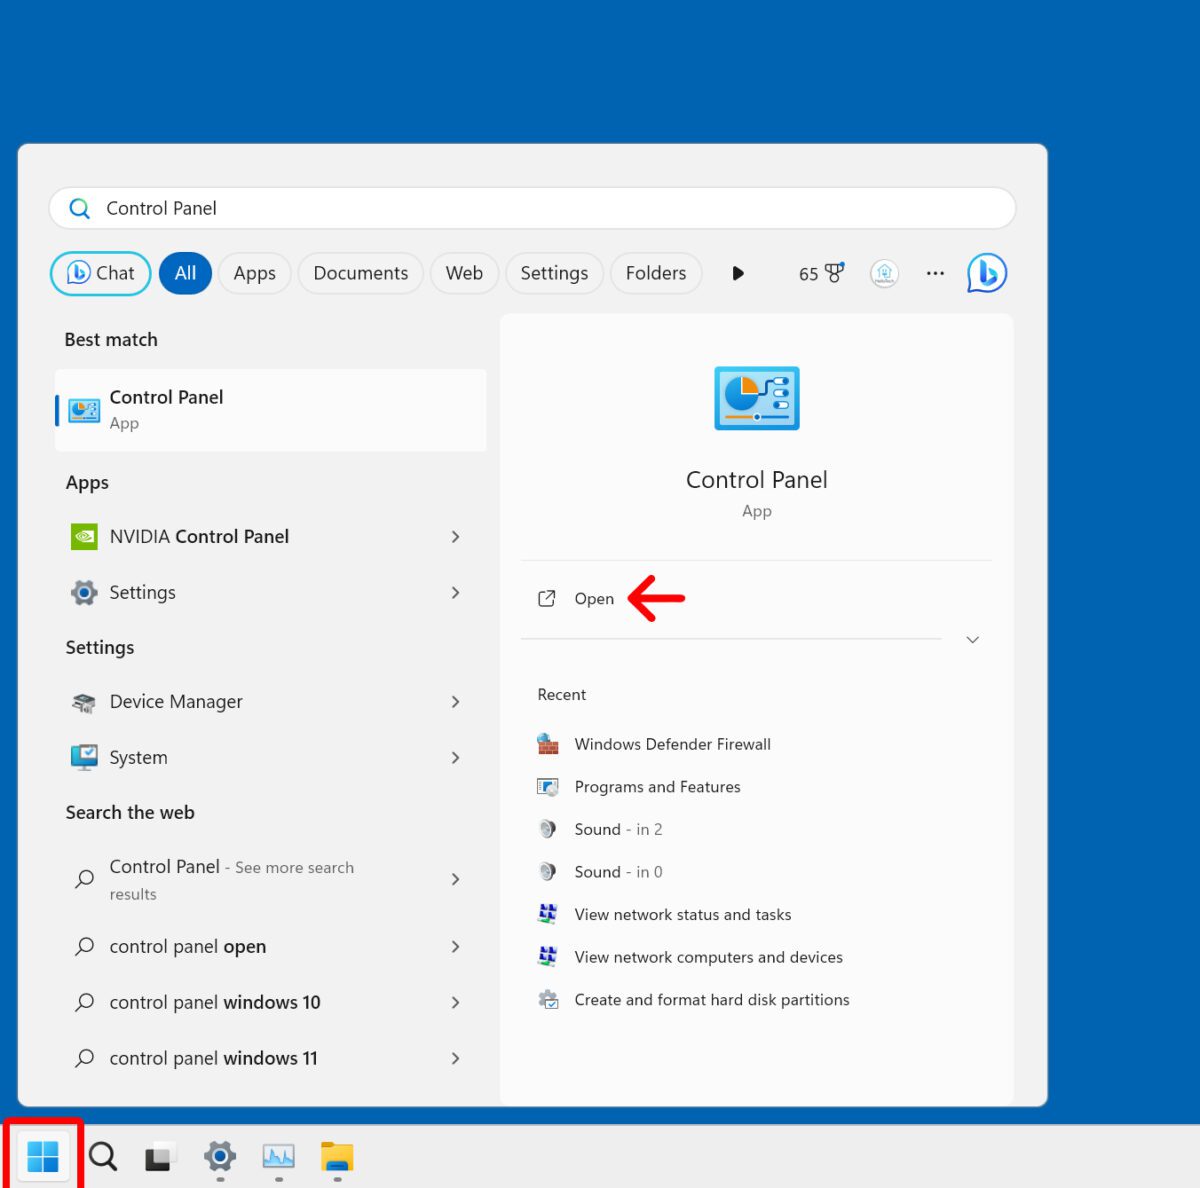Click the Bing icon in search panel
The image size is (1200, 1188).
(986, 273)
